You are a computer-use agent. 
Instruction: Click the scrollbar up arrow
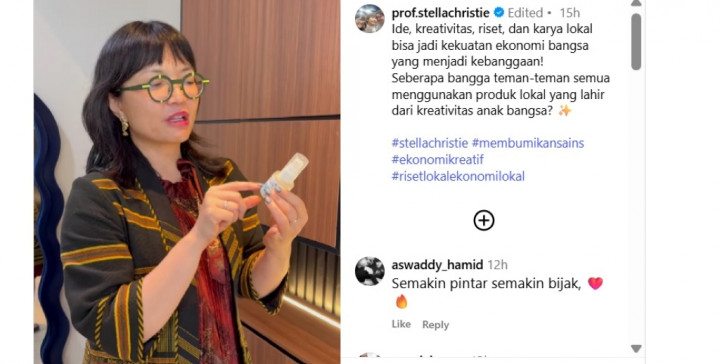(x=636, y=3)
